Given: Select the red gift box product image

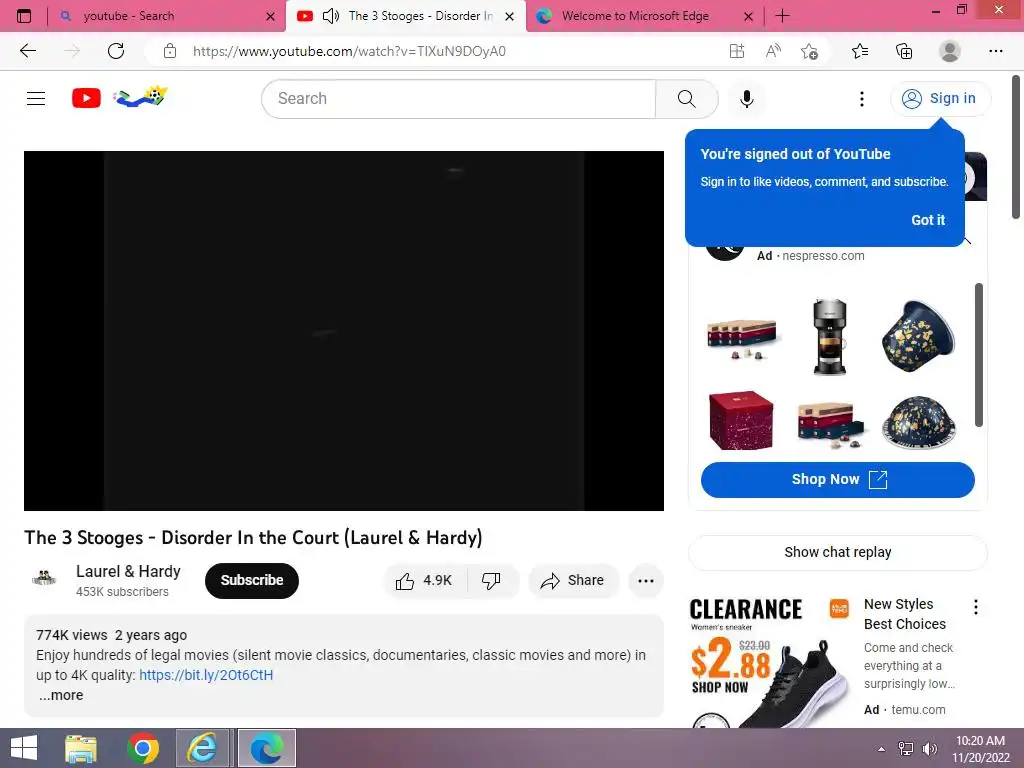Looking at the screenshot, I should pos(741,421).
